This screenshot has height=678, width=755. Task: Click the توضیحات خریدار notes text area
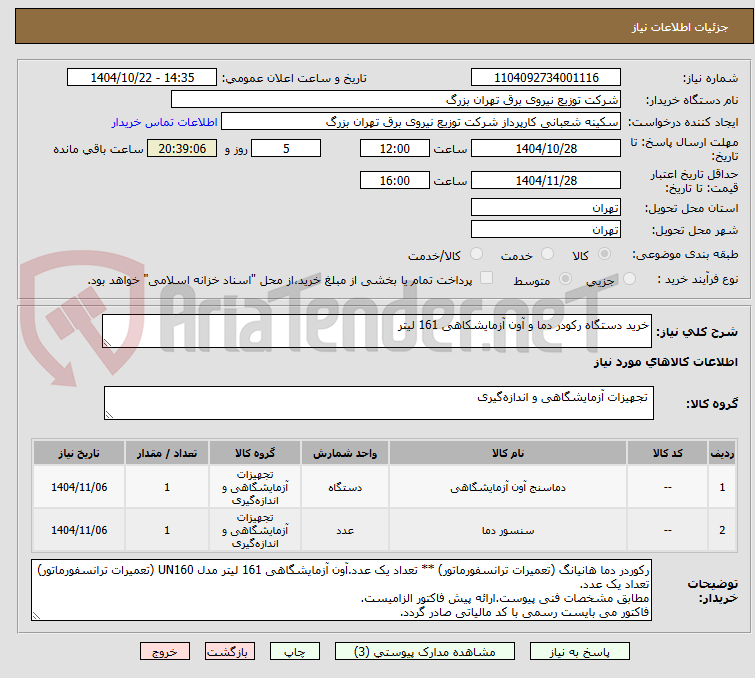pyautogui.click(x=341, y=590)
